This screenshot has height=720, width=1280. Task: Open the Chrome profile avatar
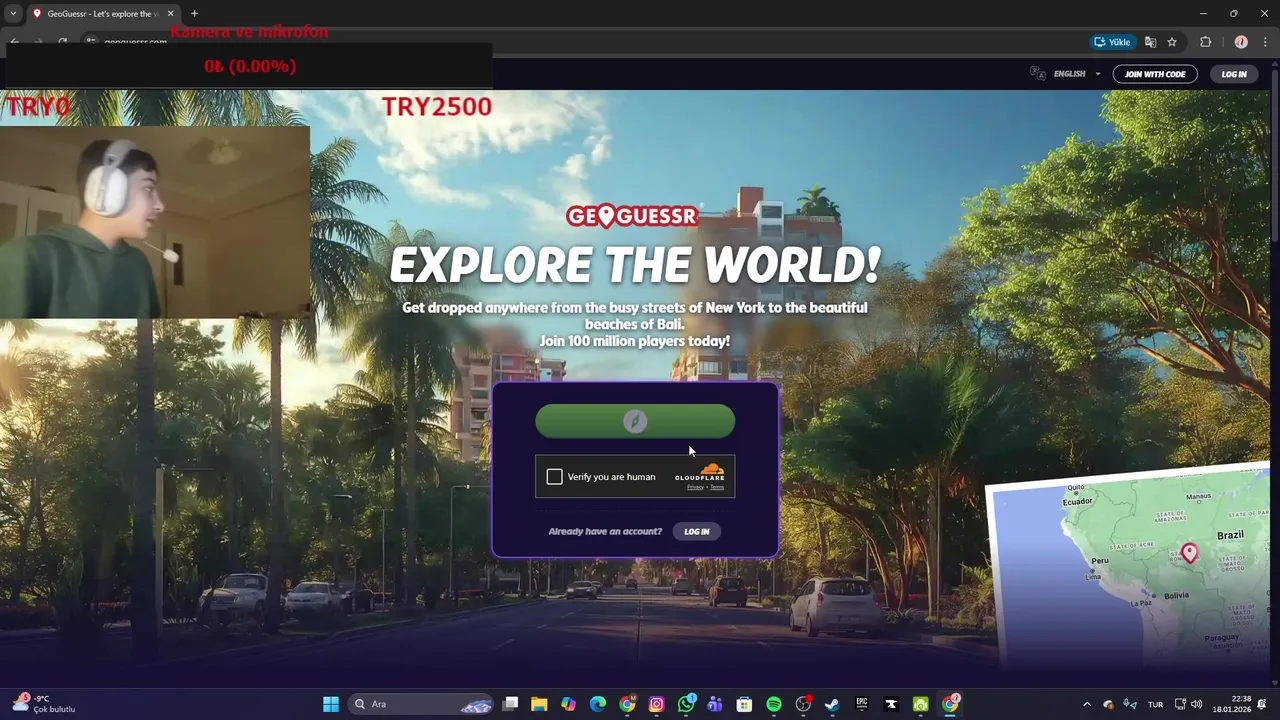tap(1241, 42)
